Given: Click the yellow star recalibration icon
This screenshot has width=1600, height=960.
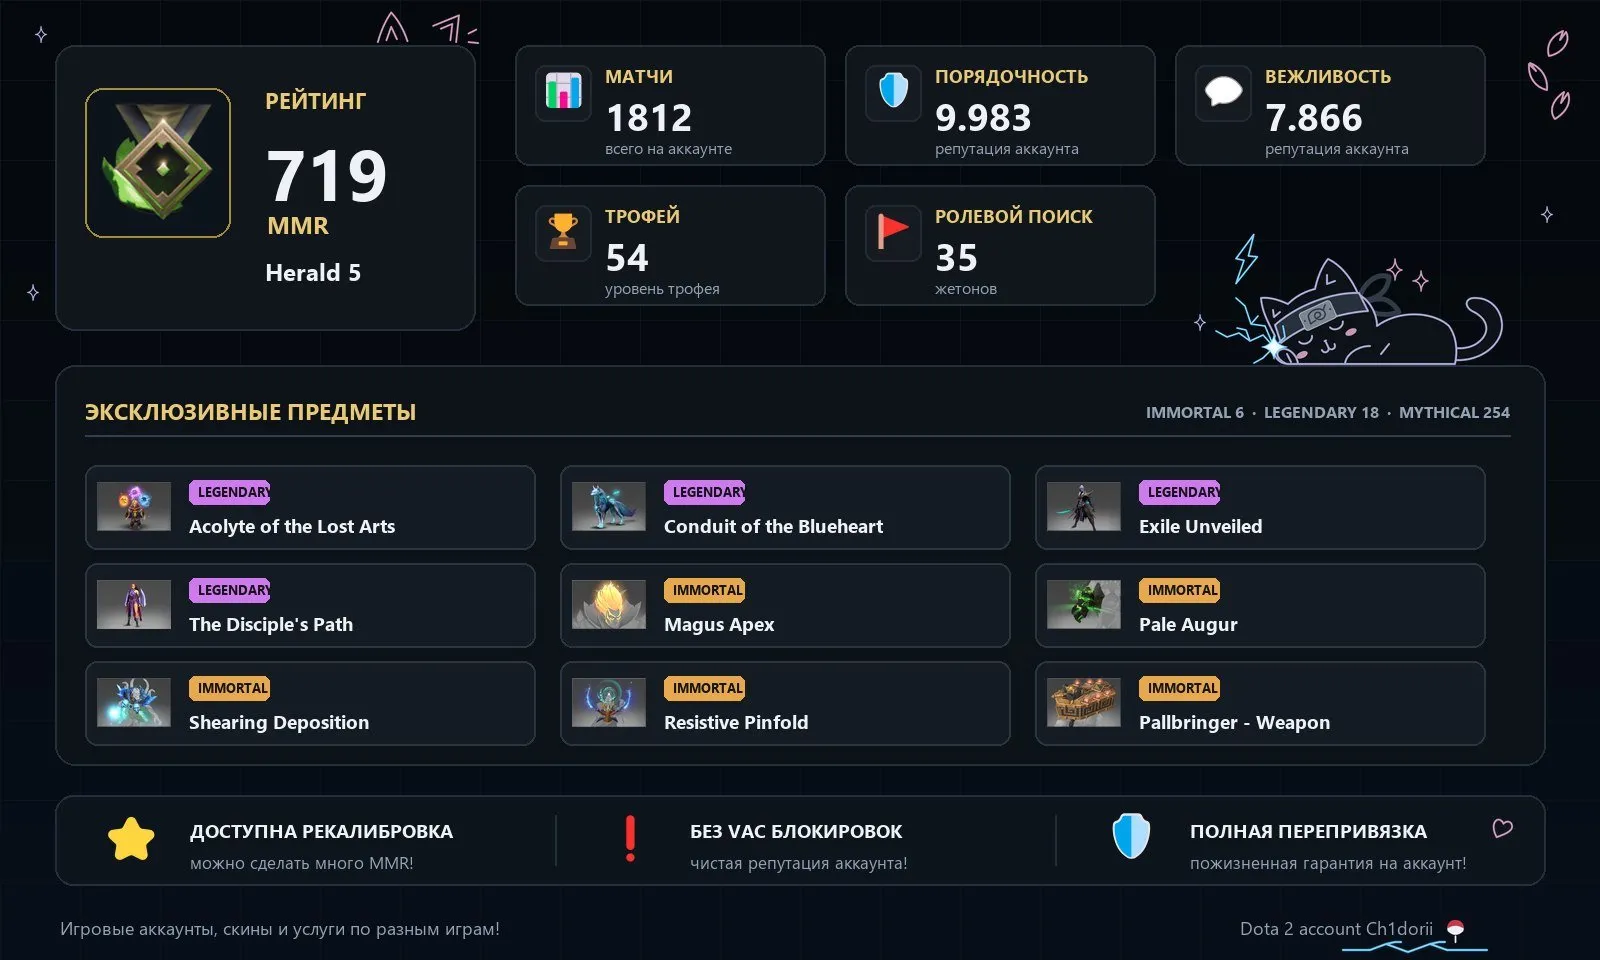Looking at the screenshot, I should click(131, 840).
